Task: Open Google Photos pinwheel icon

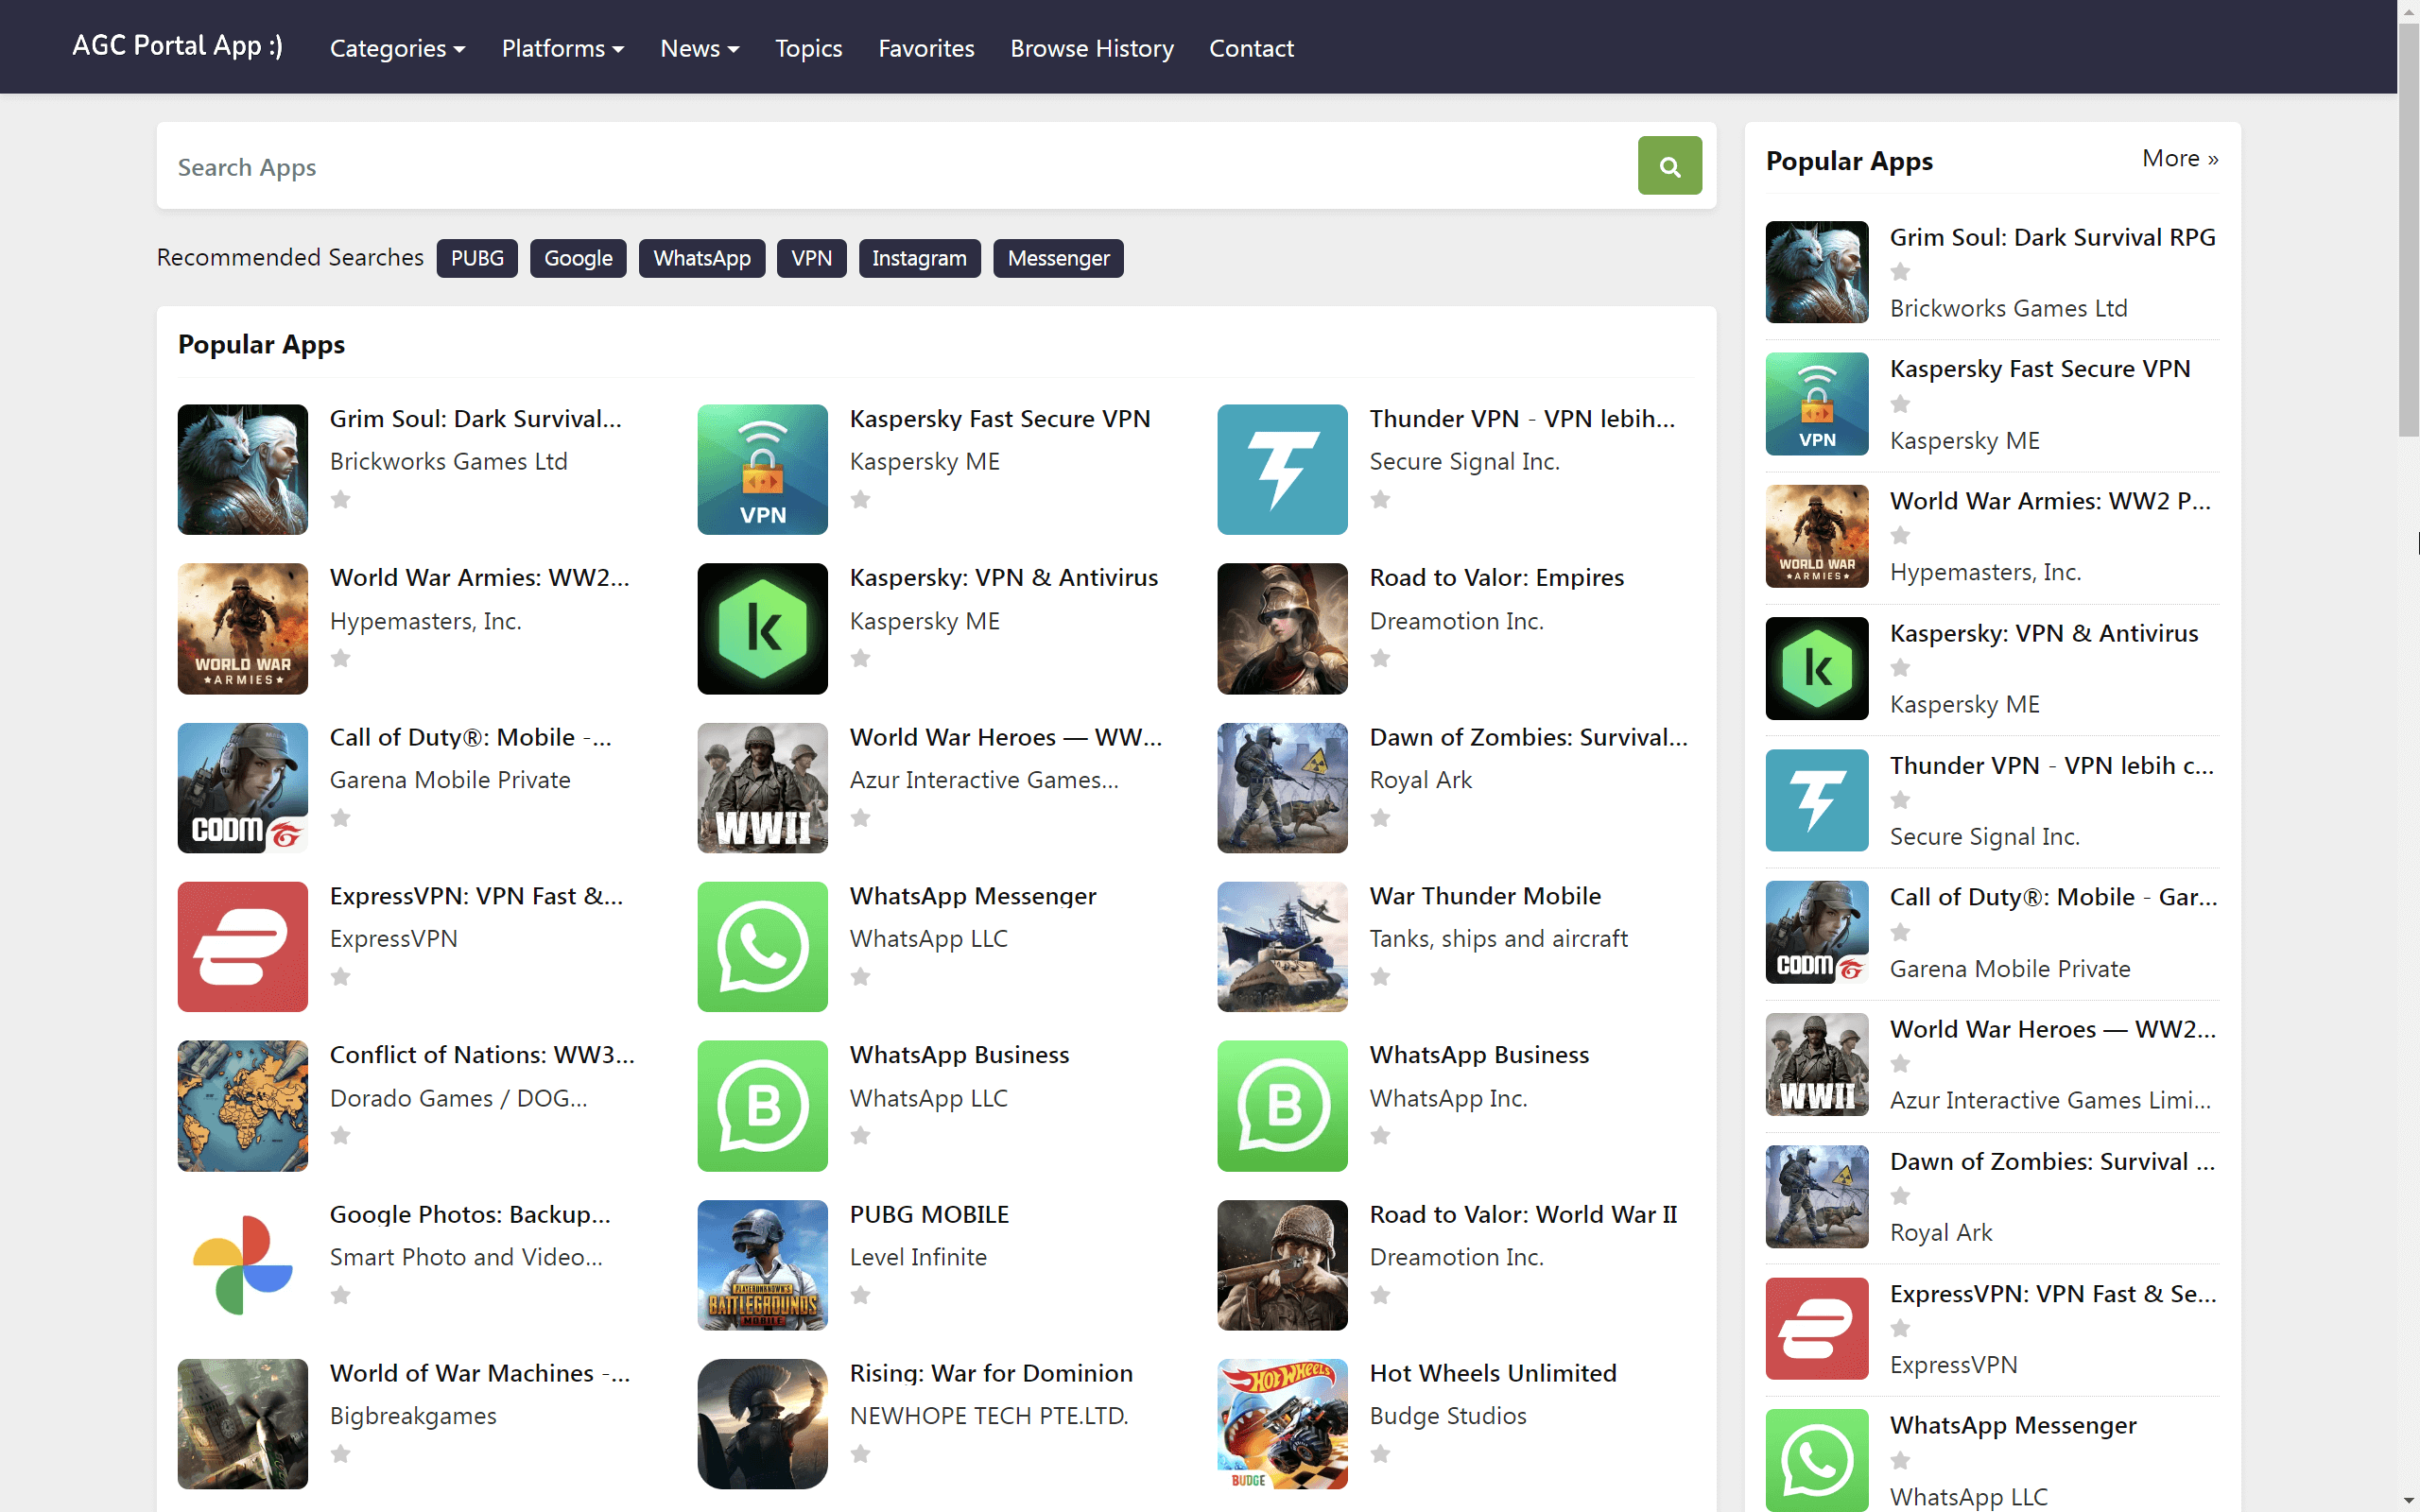Action: point(243,1265)
